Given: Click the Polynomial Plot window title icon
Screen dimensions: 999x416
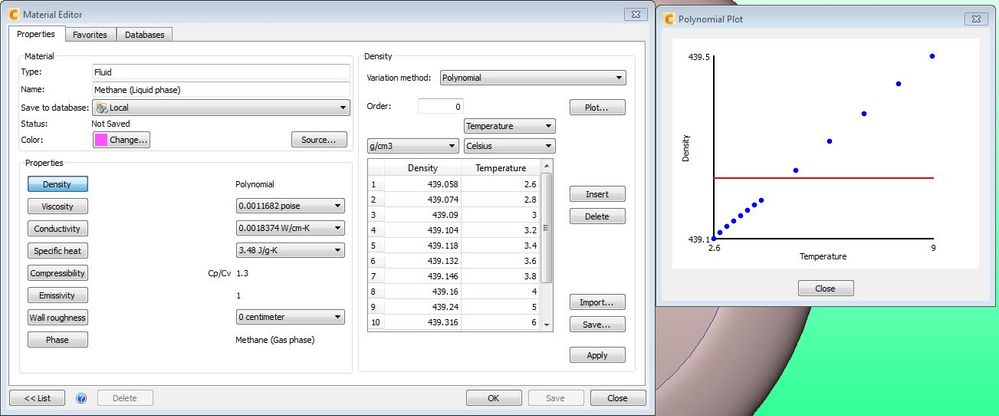Looking at the screenshot, I should 669,19.
